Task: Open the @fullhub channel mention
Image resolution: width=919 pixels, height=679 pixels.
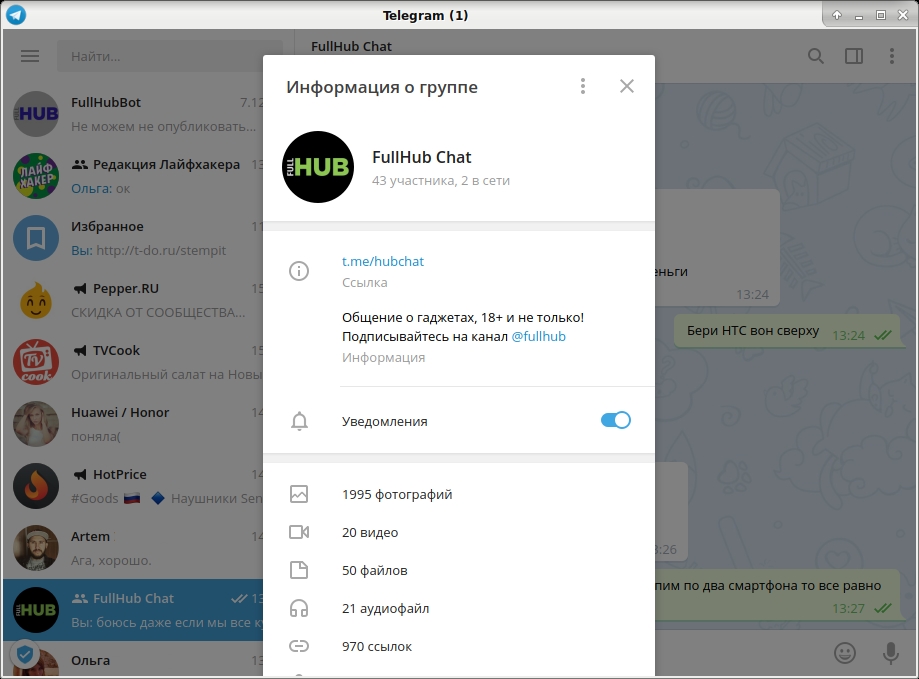Action: 539,336
